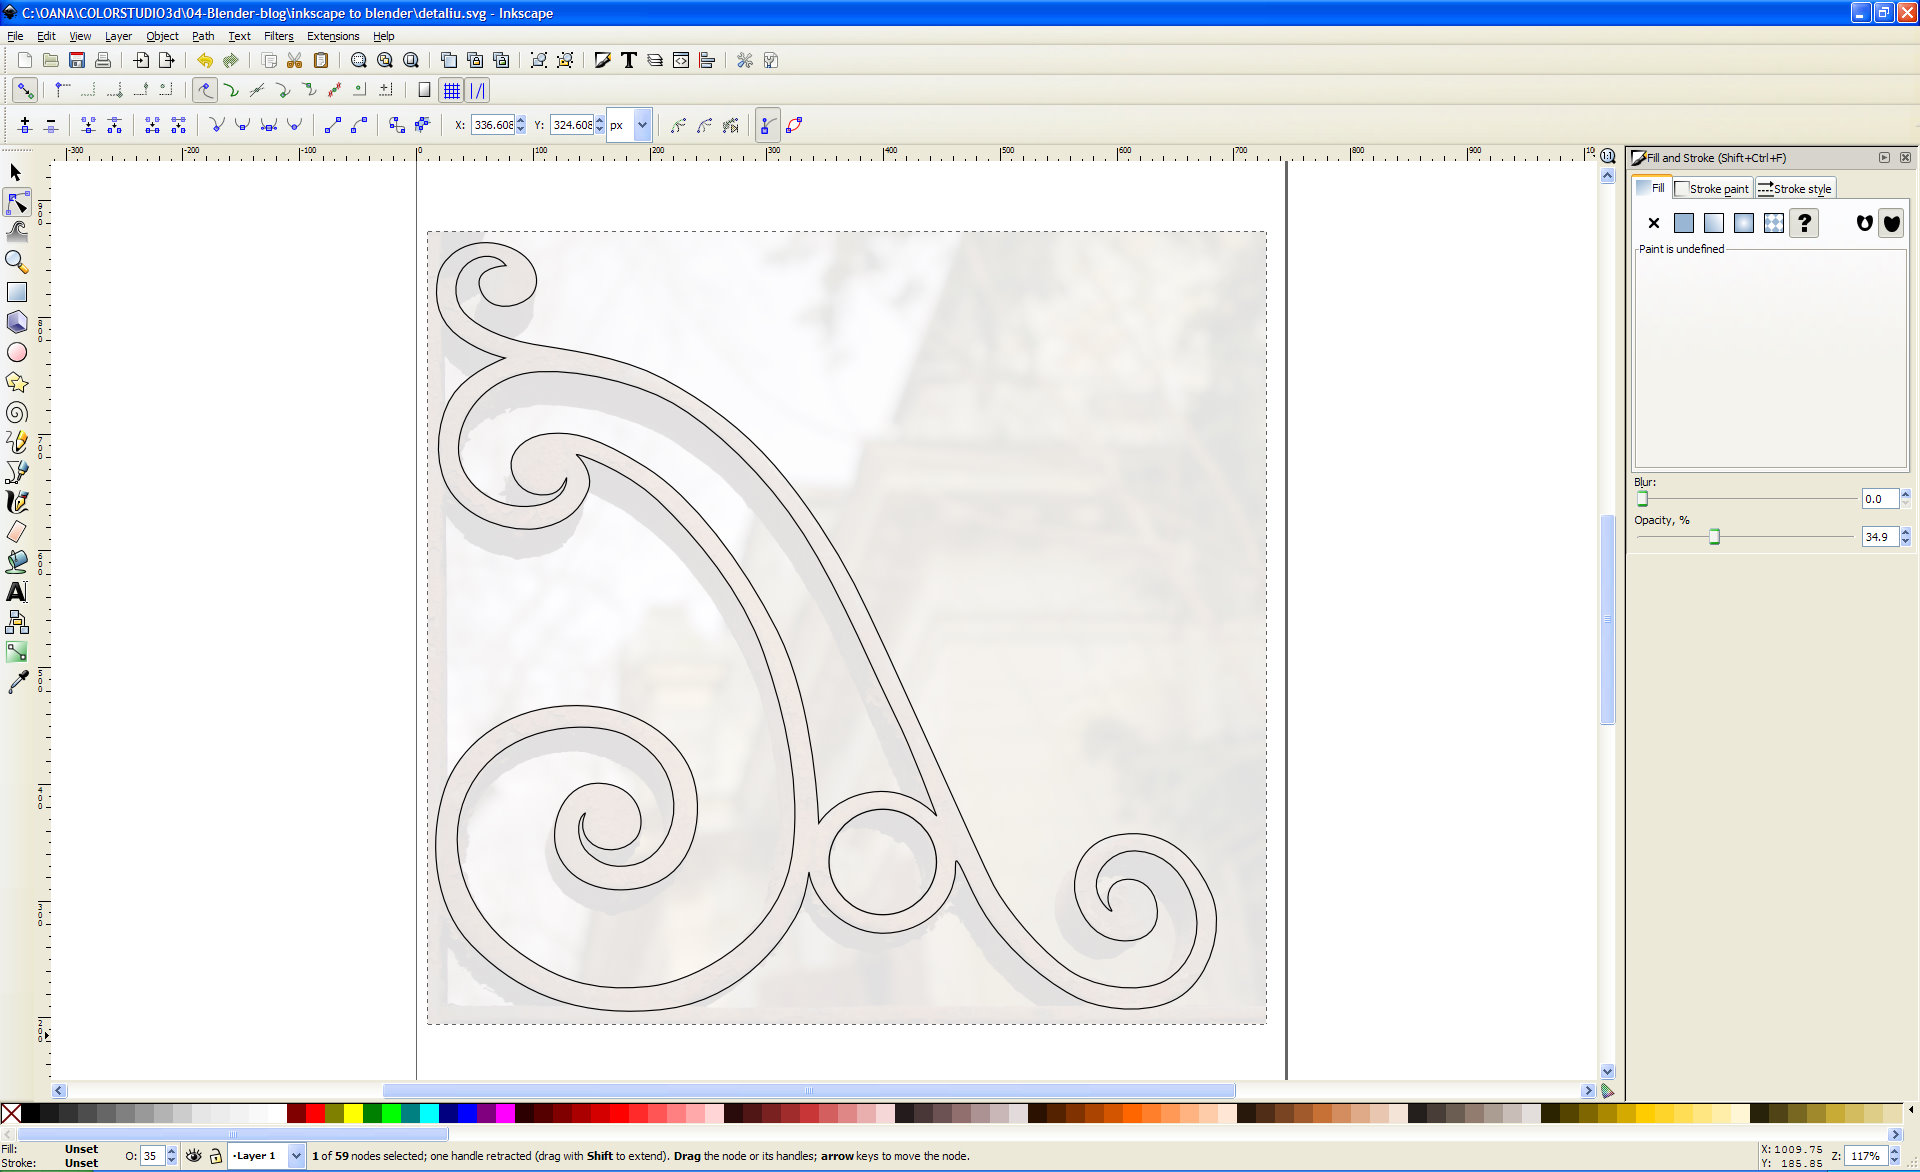This screenshot has width=1920, height=1172.
Task: Click the Redo arrow icon
Action: click(x=231, y=60)
